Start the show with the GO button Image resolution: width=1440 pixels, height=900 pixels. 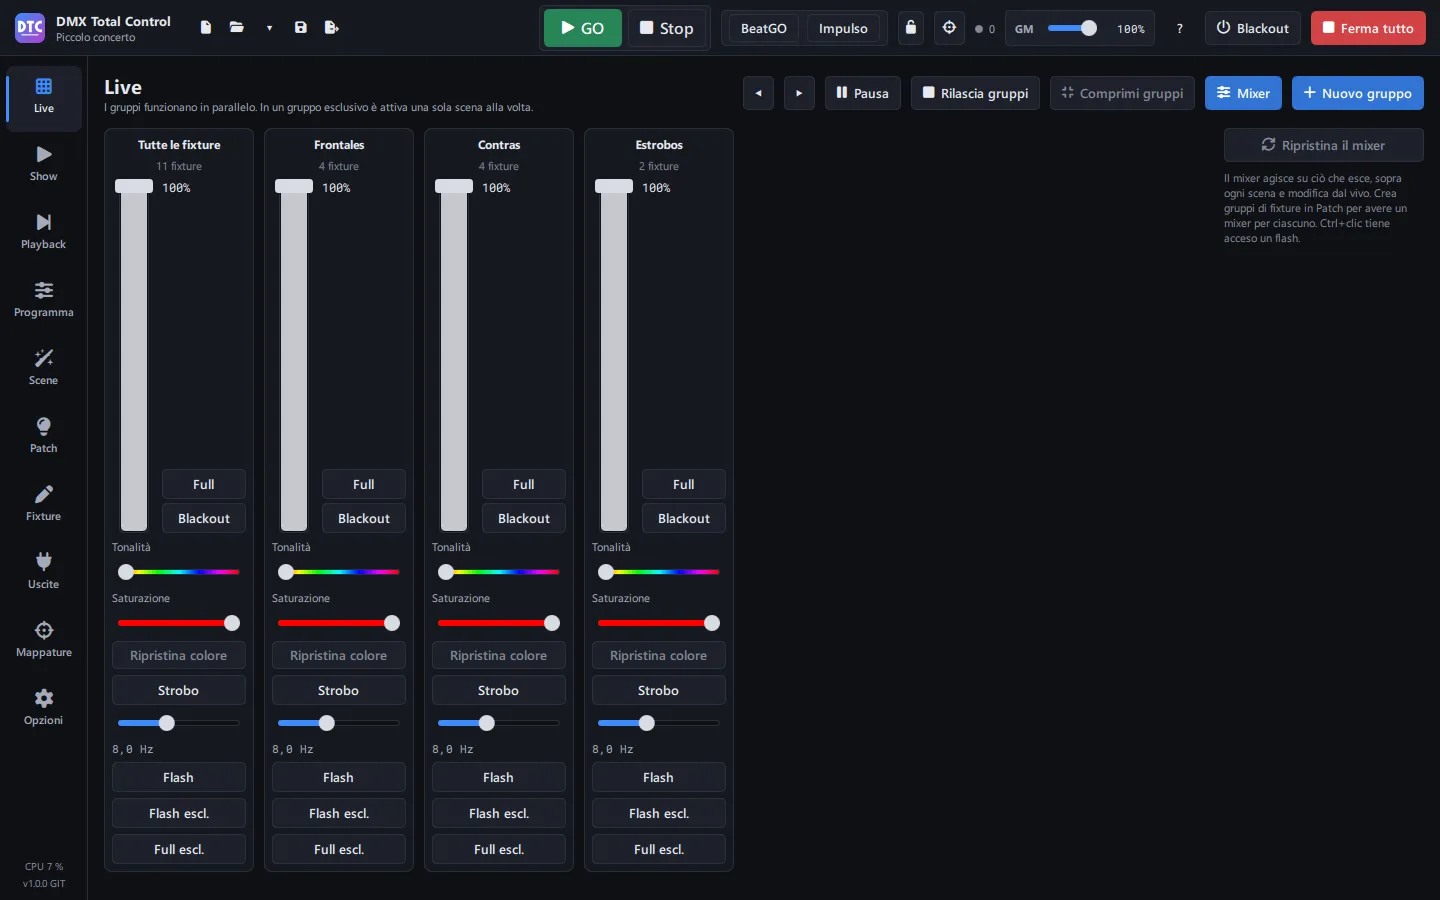click(x=583, y=28)
